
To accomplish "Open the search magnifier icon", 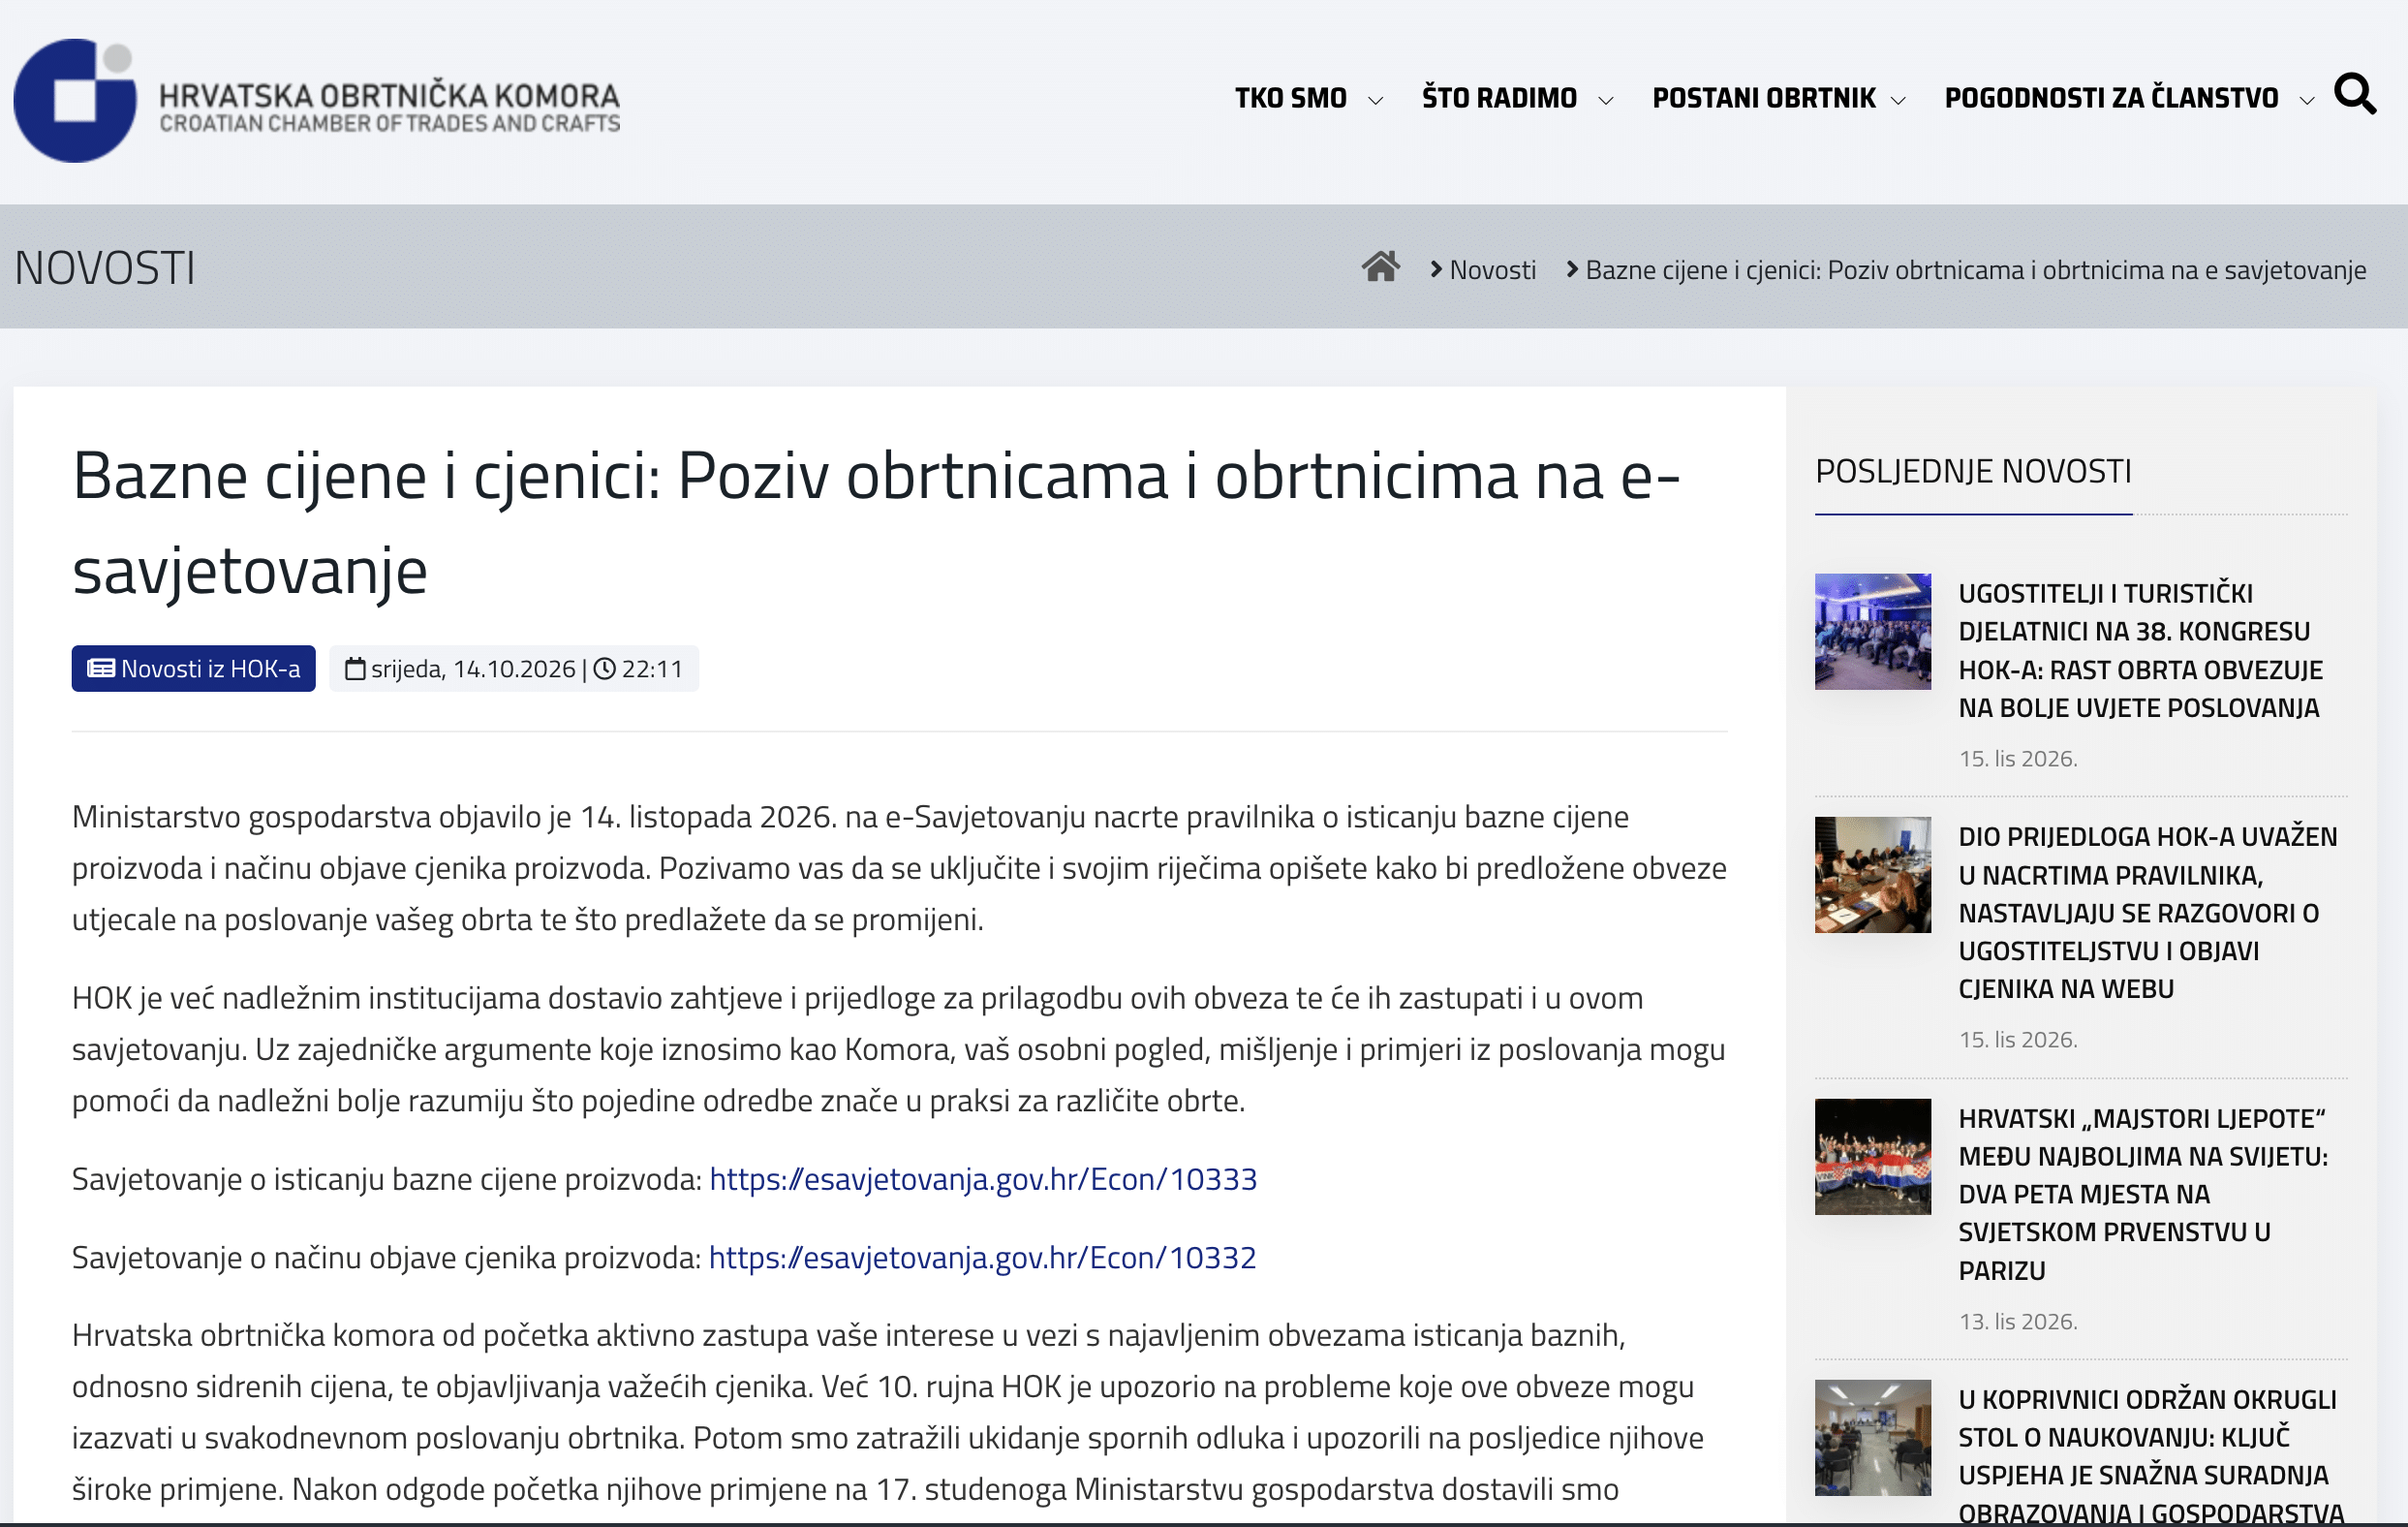I will [2355, 94].
